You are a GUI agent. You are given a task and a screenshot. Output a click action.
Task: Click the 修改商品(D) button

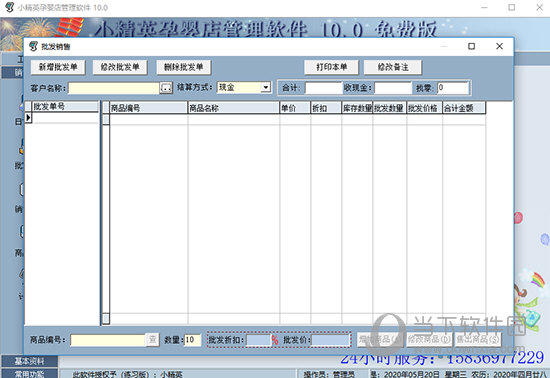tap(429, 339)
